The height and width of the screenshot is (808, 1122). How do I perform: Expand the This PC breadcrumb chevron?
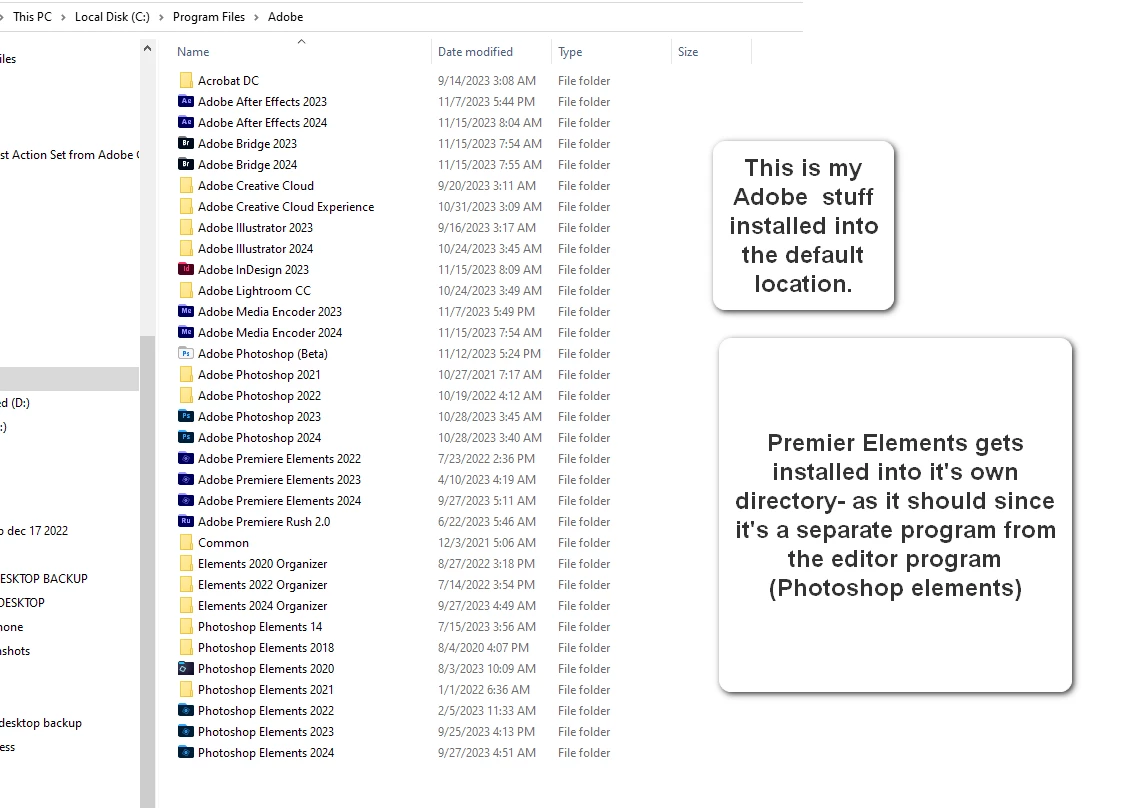(x=64, y=17)
